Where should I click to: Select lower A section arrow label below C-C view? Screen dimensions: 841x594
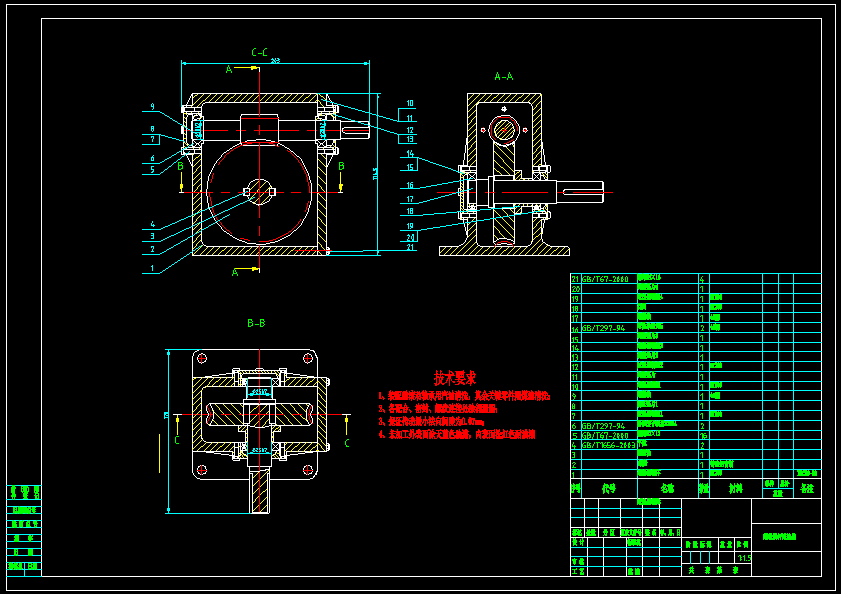[x=235, y=273]
